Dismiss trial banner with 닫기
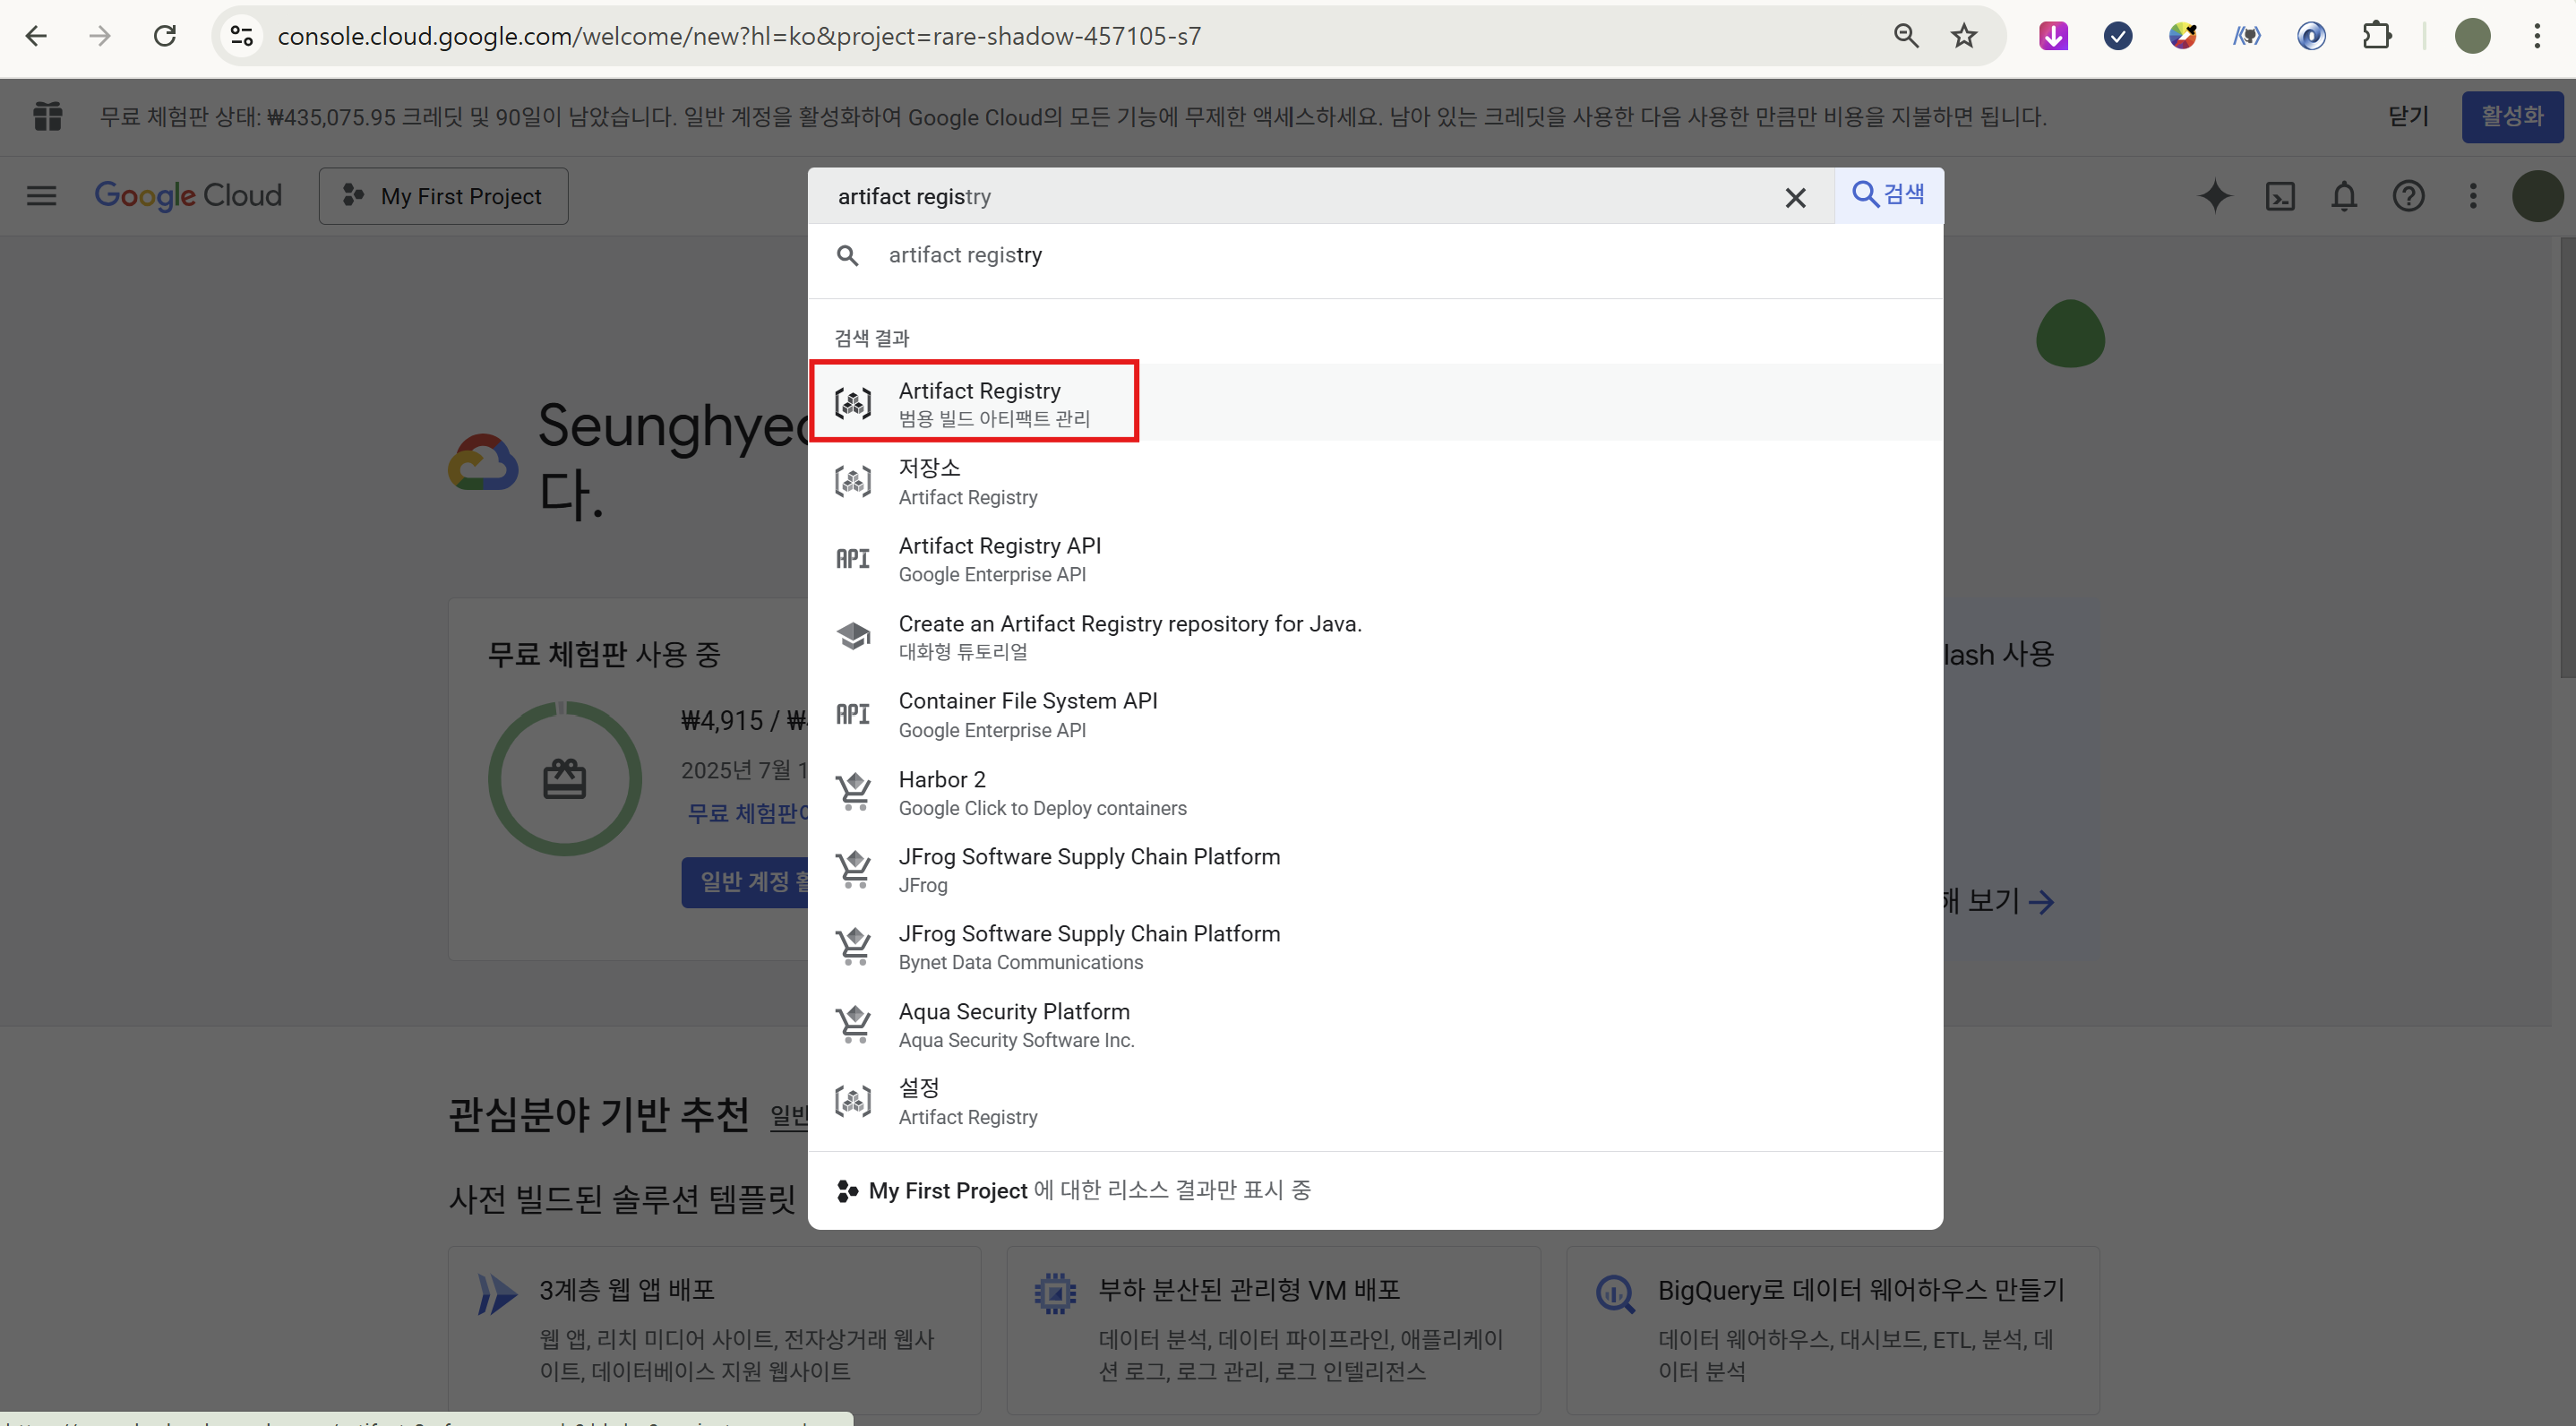The width and height of the screenshot is (2576, 1426). pyautogui.click(x=2408, y=117)
